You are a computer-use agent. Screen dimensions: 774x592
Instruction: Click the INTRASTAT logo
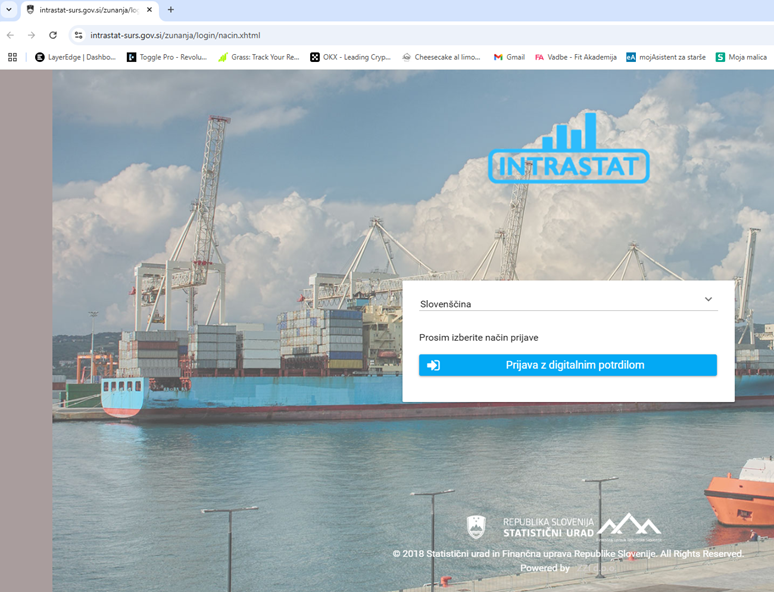coord(569,148)
